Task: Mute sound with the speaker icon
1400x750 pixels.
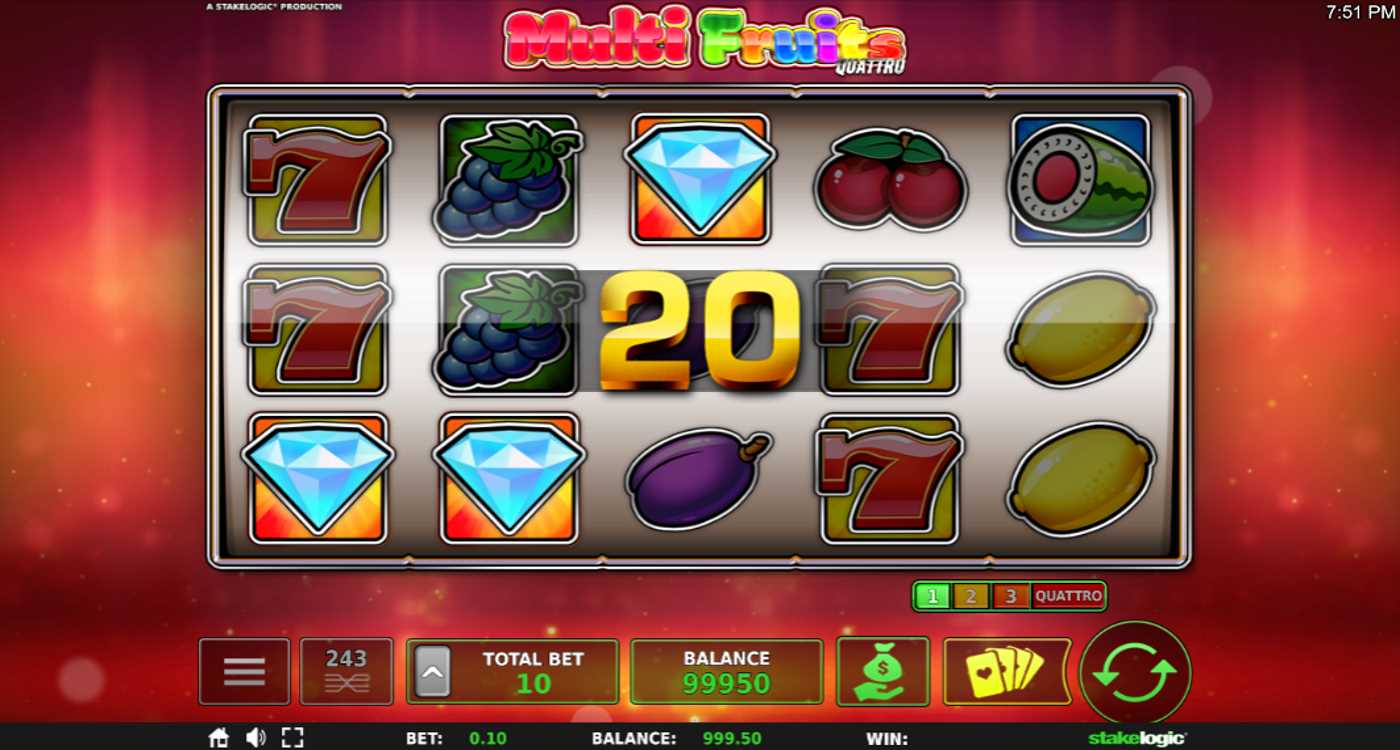Action: [256, 738]
